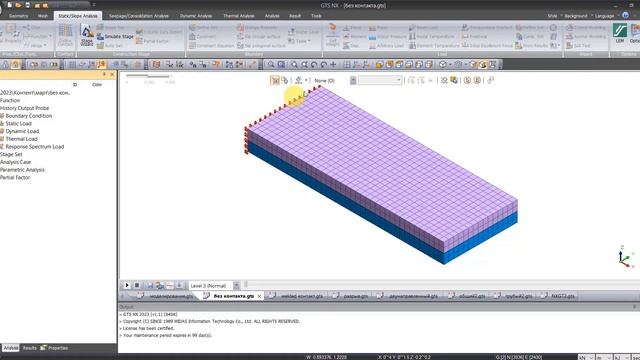Open the Analysis ribbon tab

tap(272, 16)
